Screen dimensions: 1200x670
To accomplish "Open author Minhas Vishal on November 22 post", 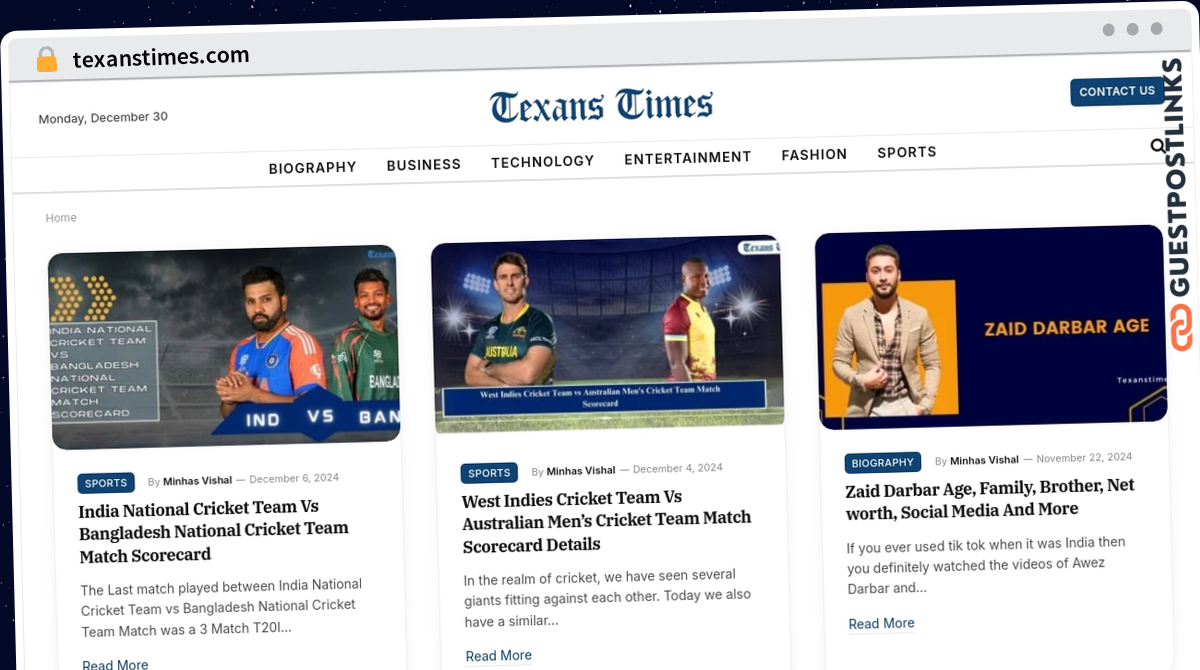I will pyautogui.click(x=984, y=460).
